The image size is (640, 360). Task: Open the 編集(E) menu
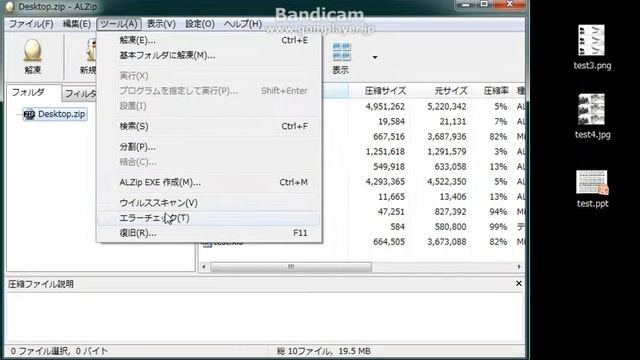click(x=77, y=24)
